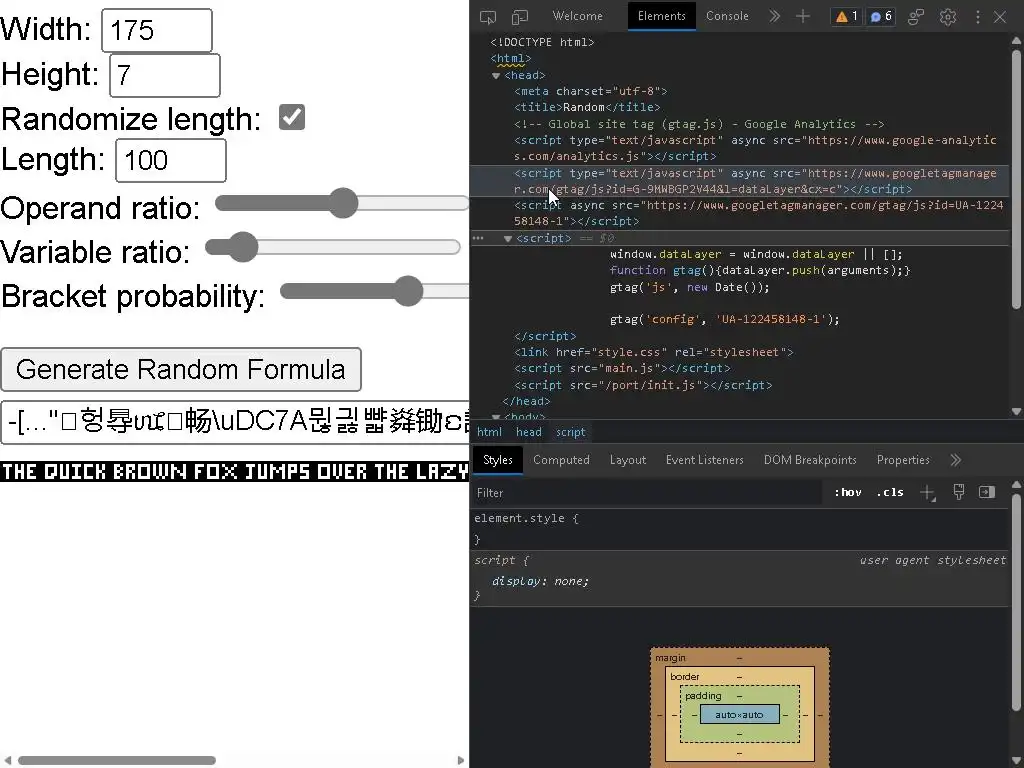The width and height of the screenshot is (1024, 768).
Task: Click the Height input field
Action: [x=165, y=75]
